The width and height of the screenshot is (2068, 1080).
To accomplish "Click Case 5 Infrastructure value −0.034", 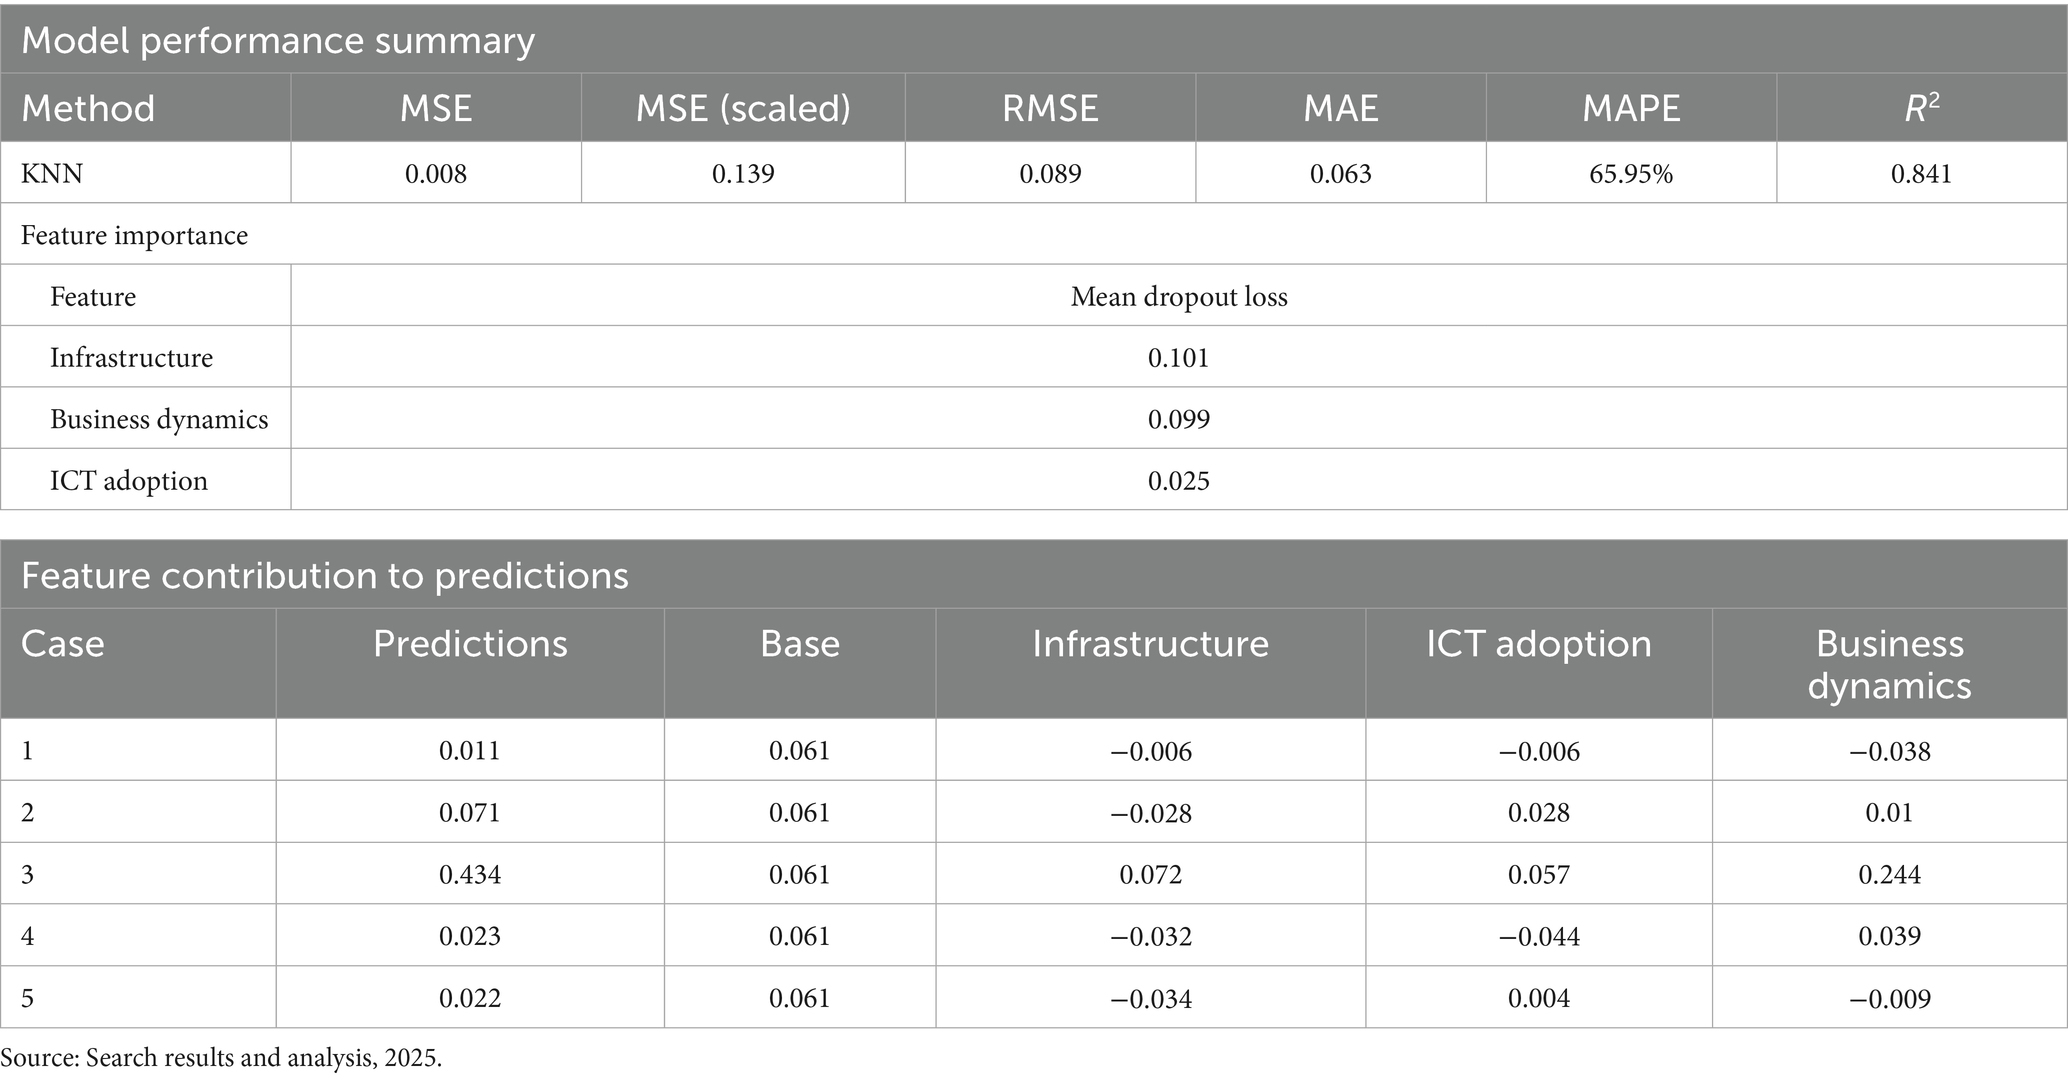I will pos(1150,998).
